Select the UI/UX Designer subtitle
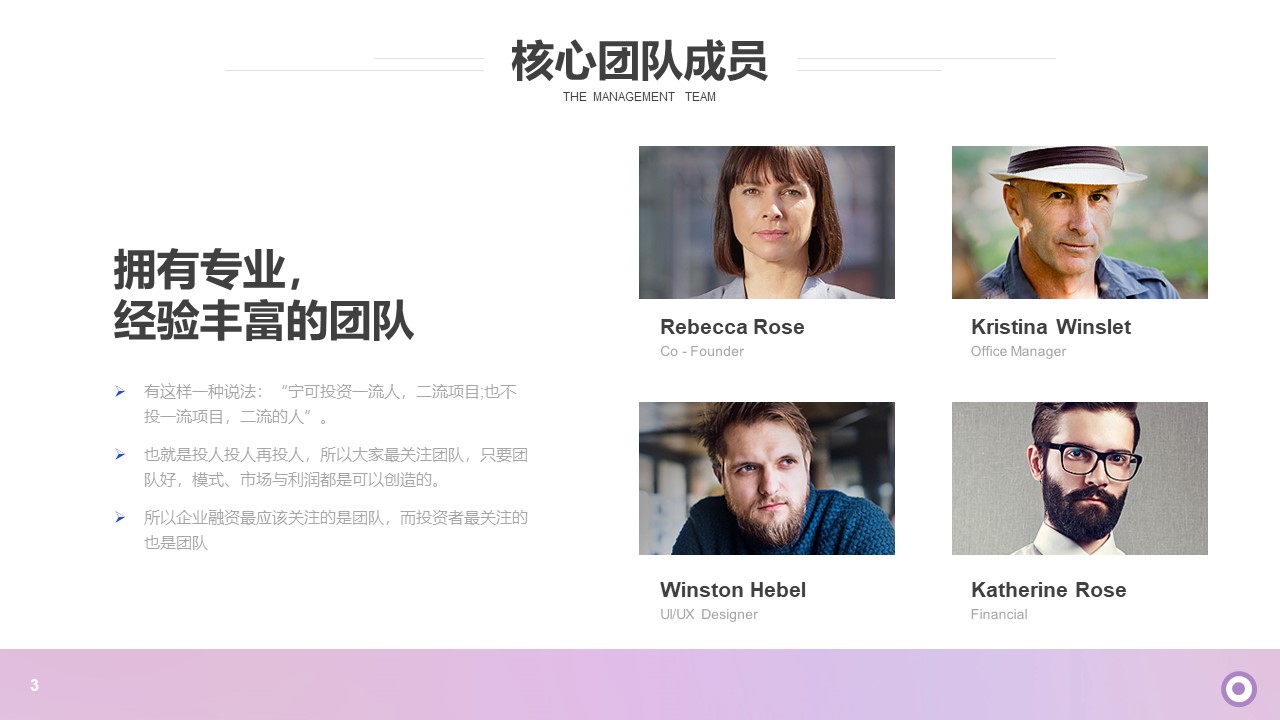1280x720 pixels. (x=709, y=614)
